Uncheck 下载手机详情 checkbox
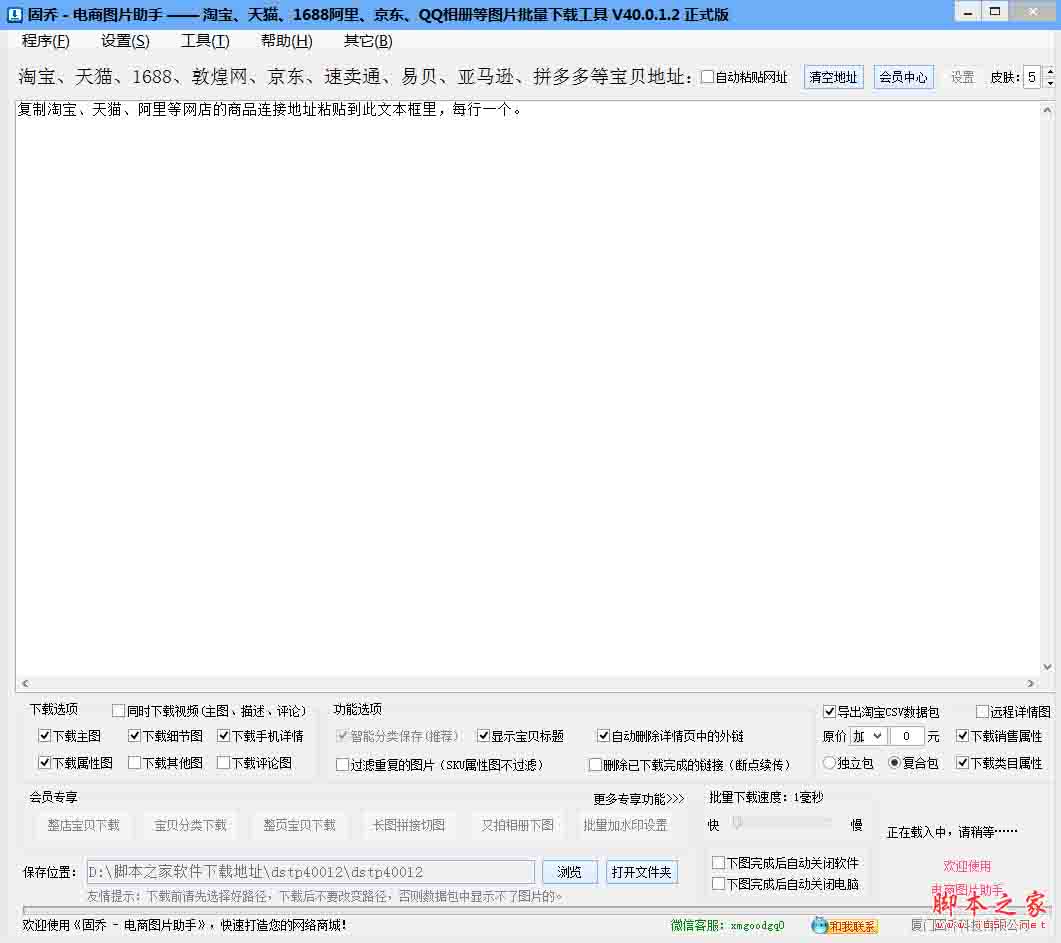Screen dimensions: 1061x943 point(223,735)
